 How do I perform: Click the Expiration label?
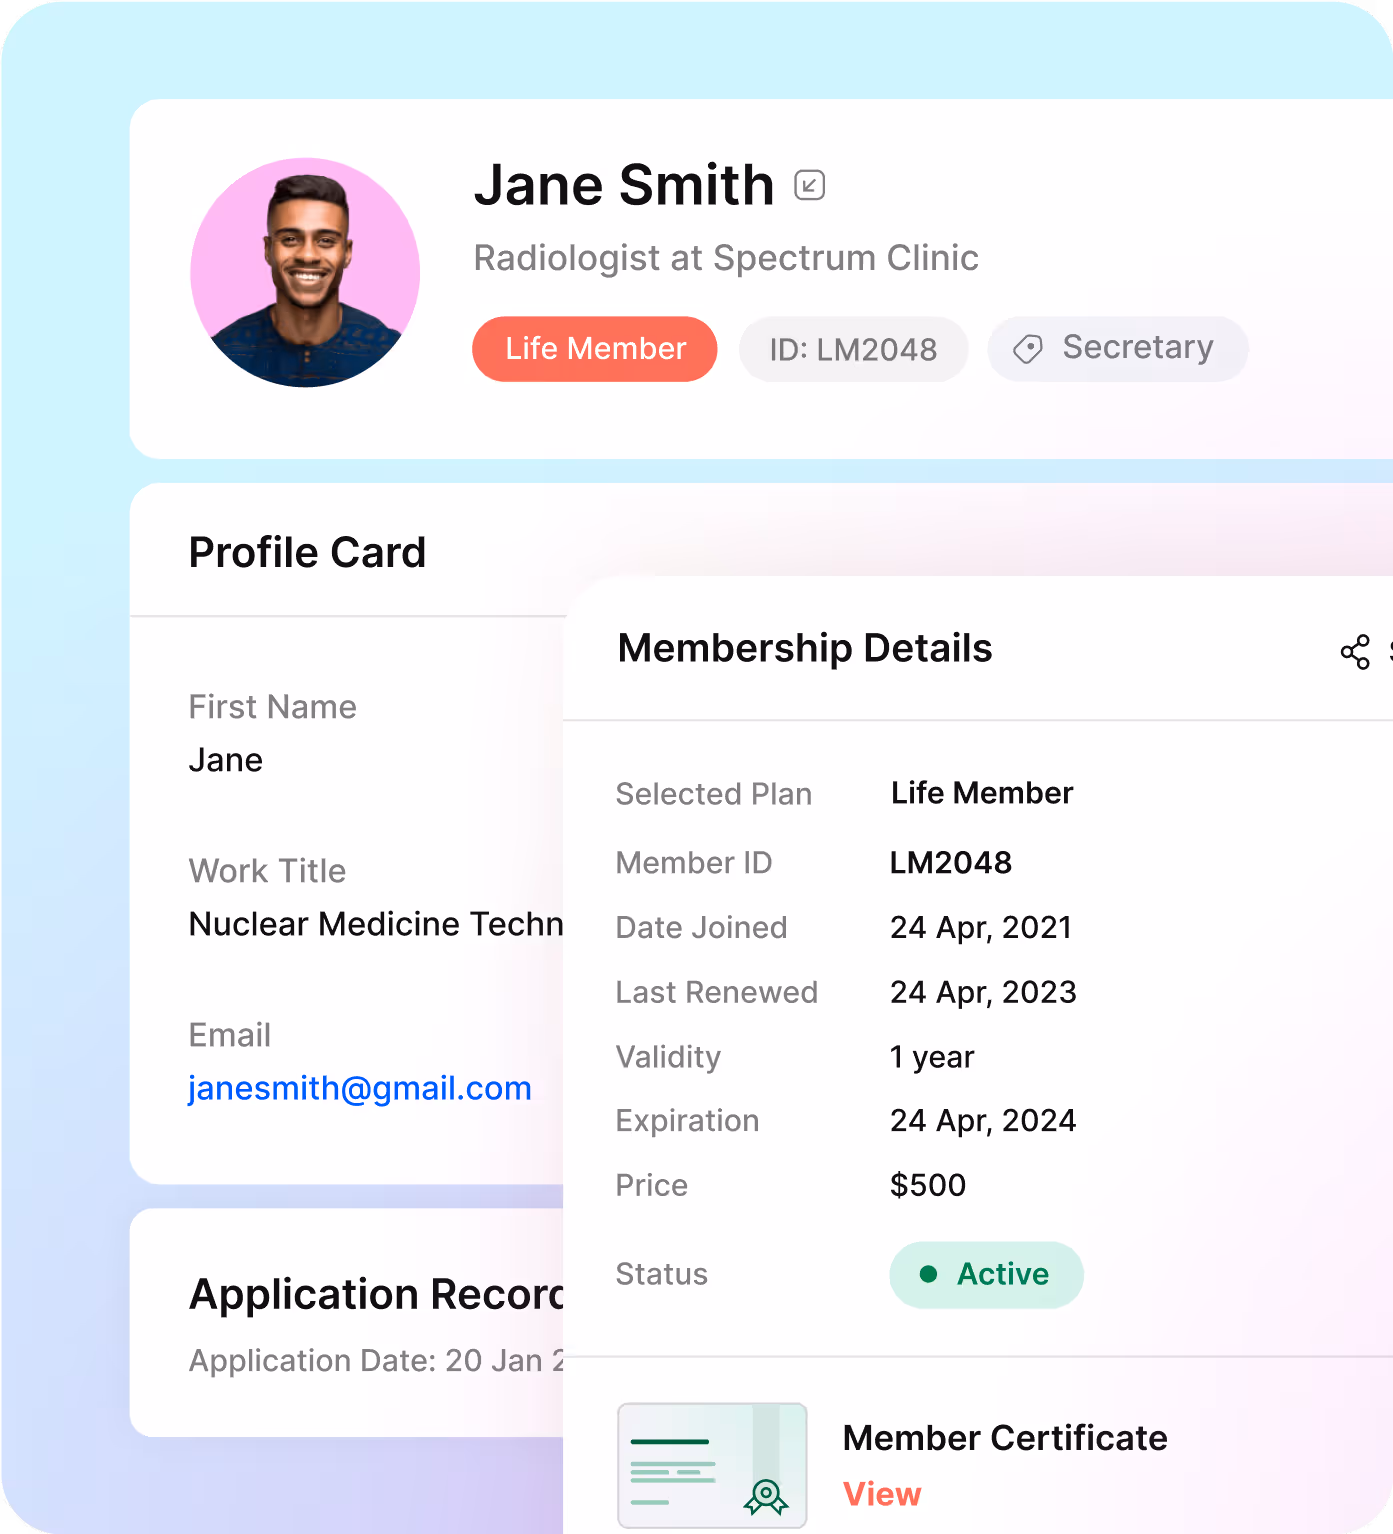click(x=688, y=1121)
